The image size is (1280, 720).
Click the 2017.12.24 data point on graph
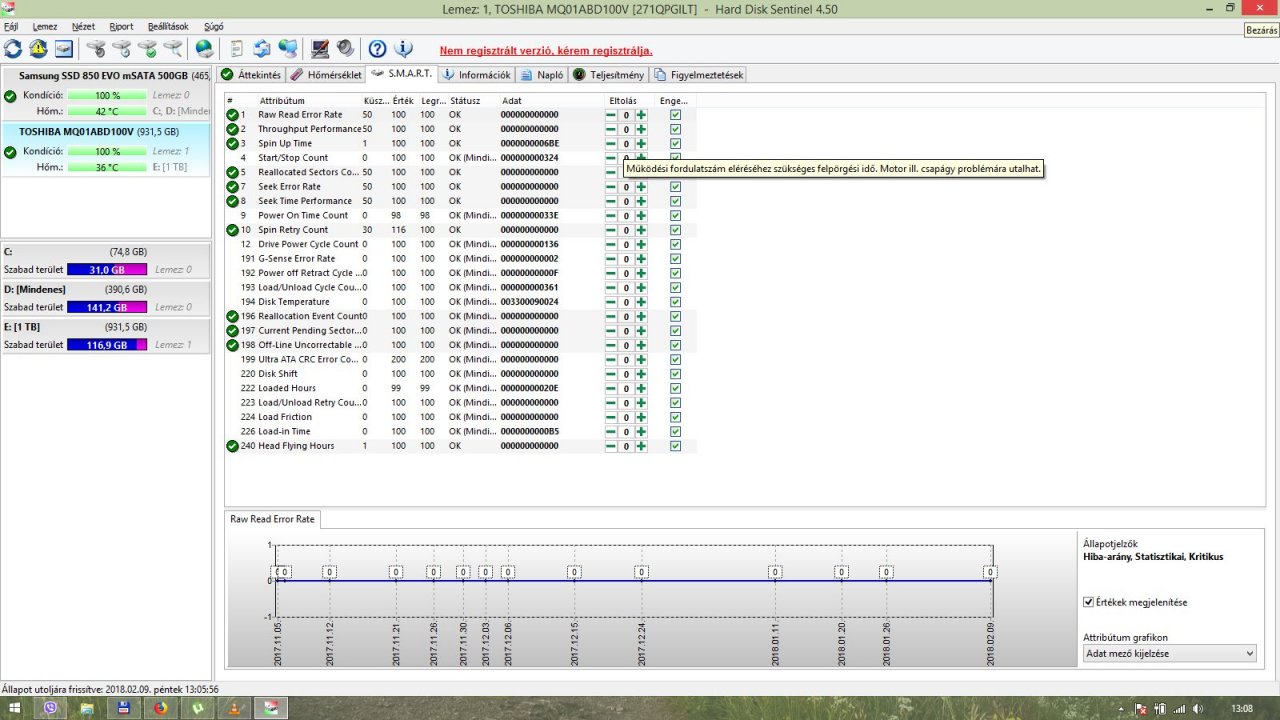(x=641, y=572)
